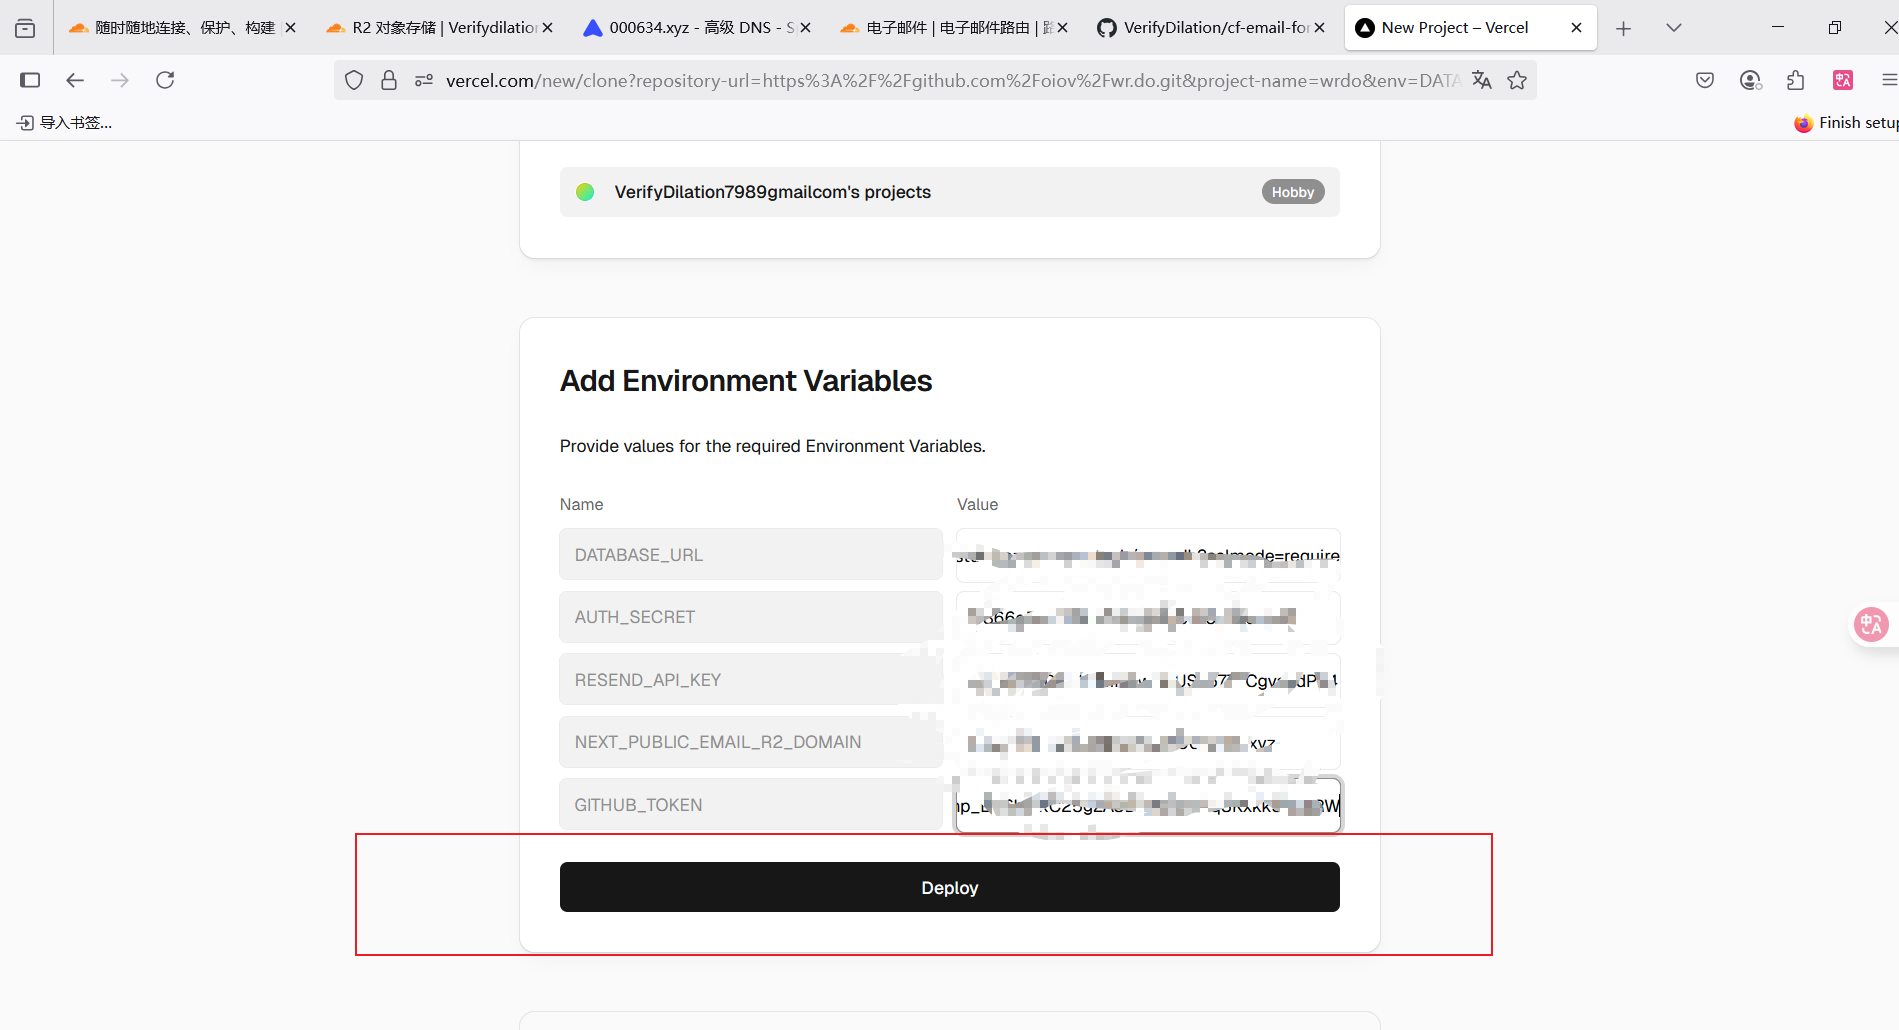Click the DATABASE_URL value field
Viewport: 1899px width, 1030px height.
coord(1147,555)
